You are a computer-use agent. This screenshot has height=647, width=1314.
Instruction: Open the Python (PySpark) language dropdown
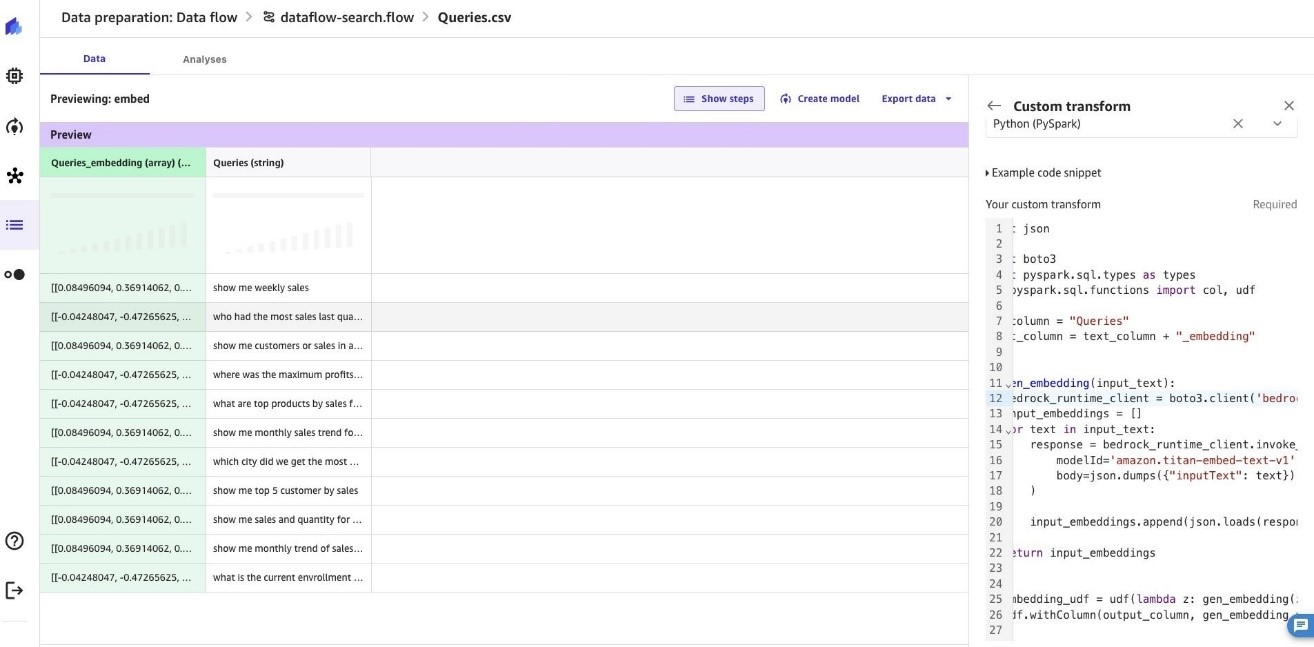coord(1277,124)
